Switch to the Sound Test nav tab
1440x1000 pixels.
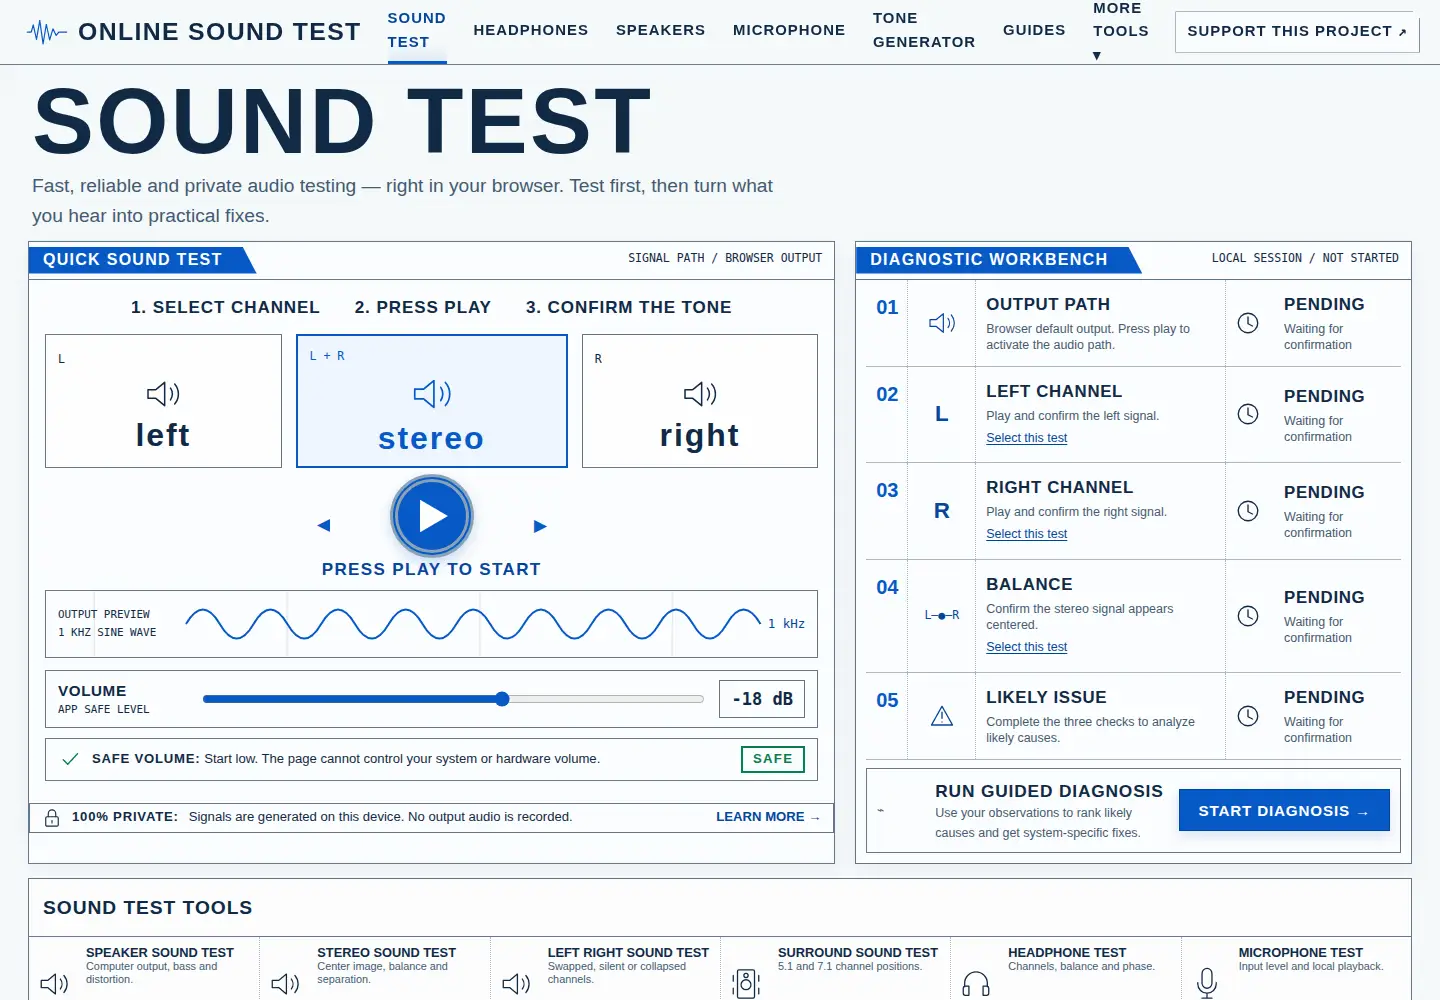[x=417, y=30]
